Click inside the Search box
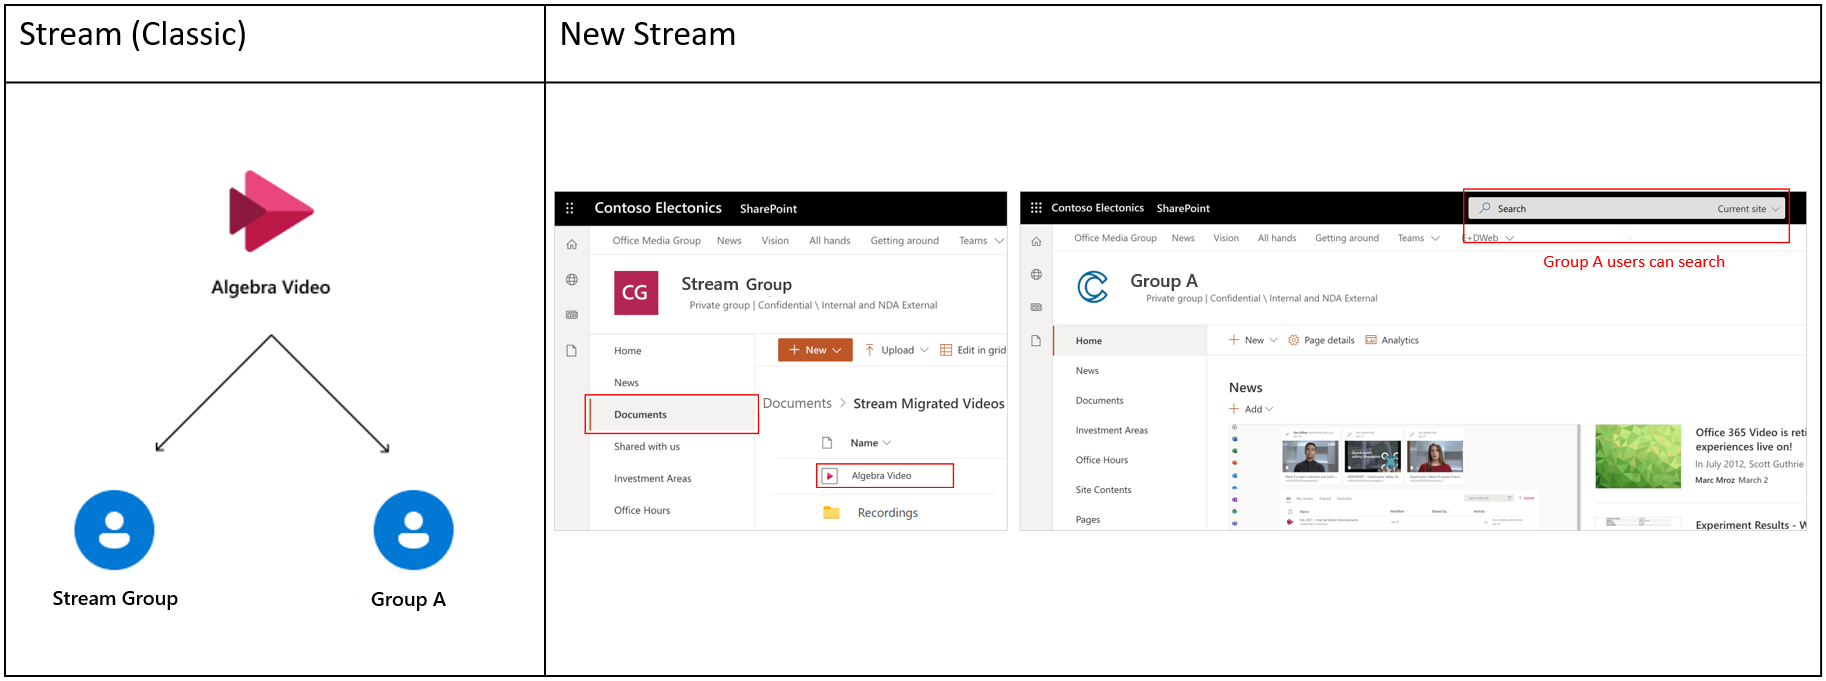Viewport: 1826px width, 681px height. pyautogui.click(x=1627, y=208)
